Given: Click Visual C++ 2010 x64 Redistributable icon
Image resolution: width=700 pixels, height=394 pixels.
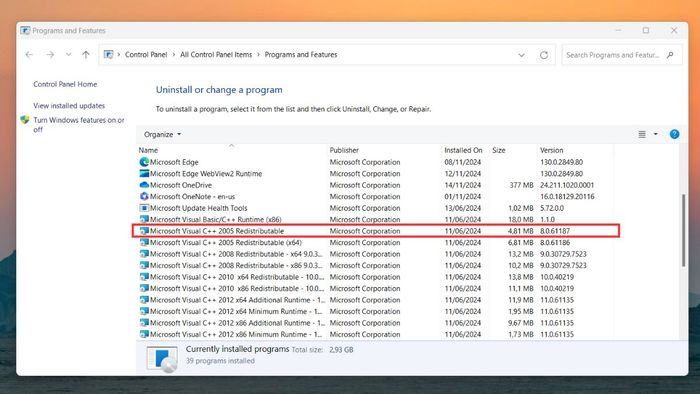Looking at the screenshot, I should coord(144,277).
